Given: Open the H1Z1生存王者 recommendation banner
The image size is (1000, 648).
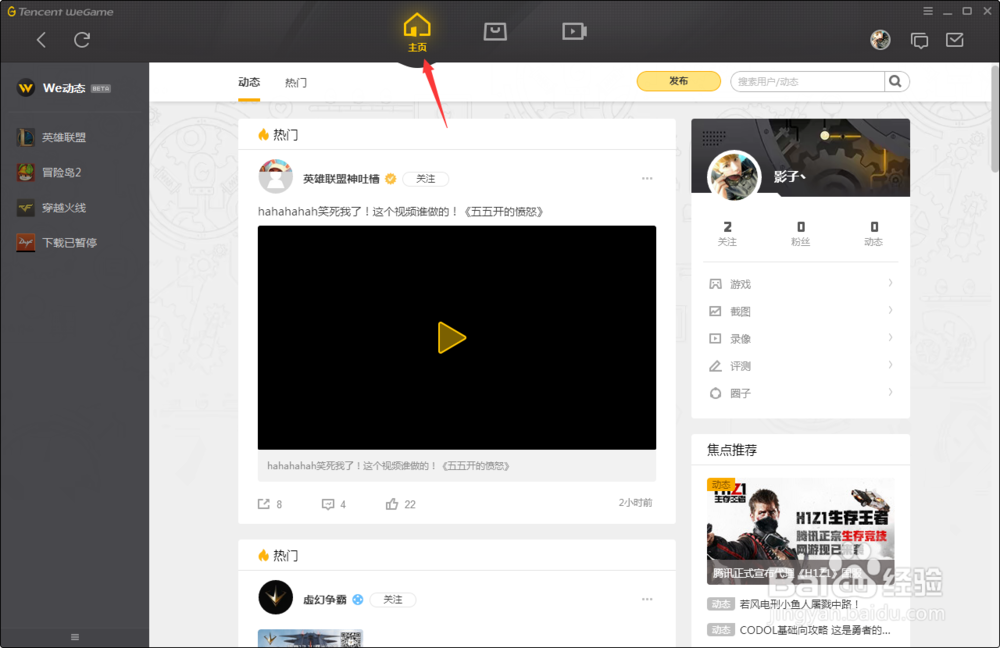Looking at the screenshot, I should [800, 531].
